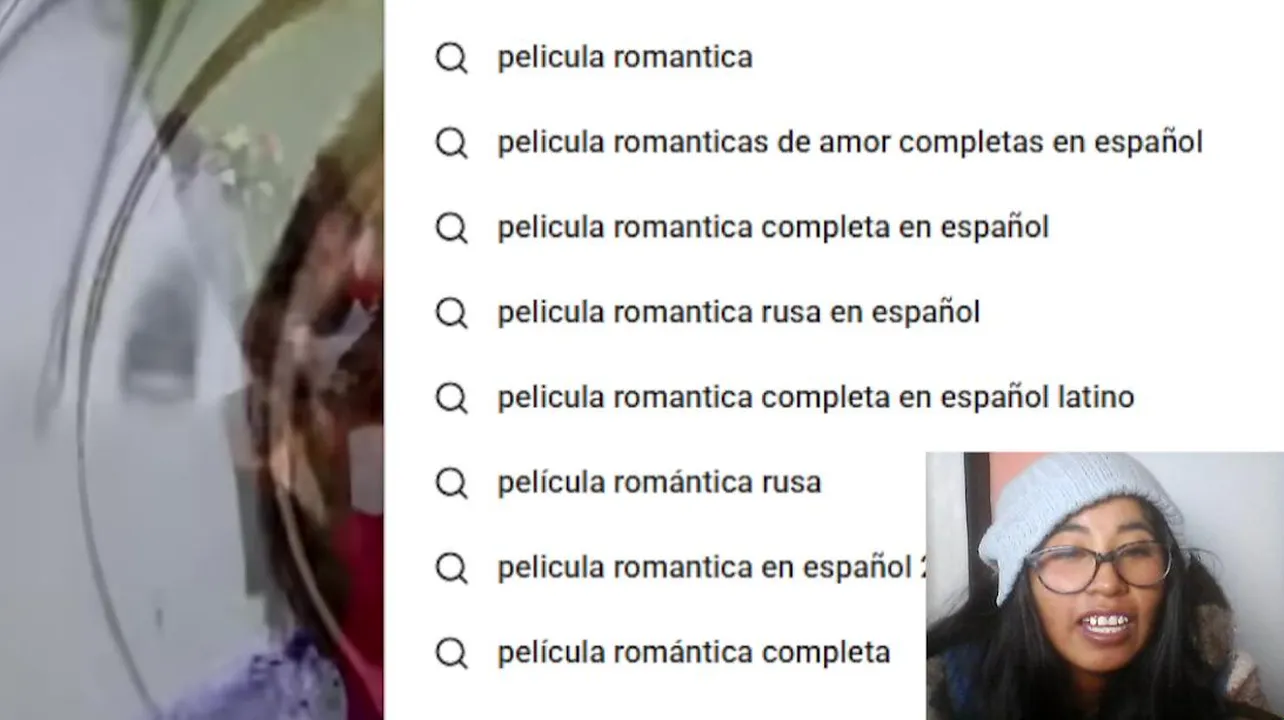Click magnifier next to 'película romántica rusa'
Viewport: 1284px width, 720px height.
pyautogui.click(x=451, y=483)
